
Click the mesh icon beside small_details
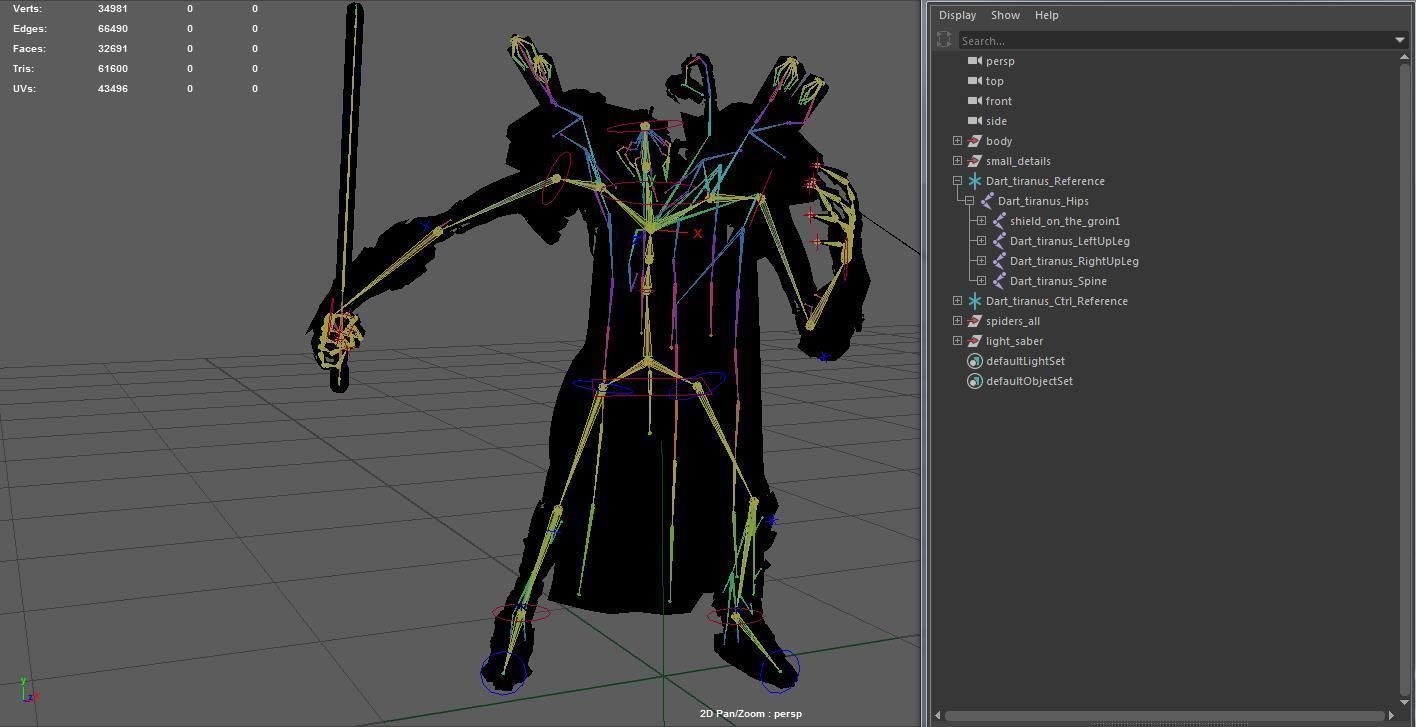974,161
